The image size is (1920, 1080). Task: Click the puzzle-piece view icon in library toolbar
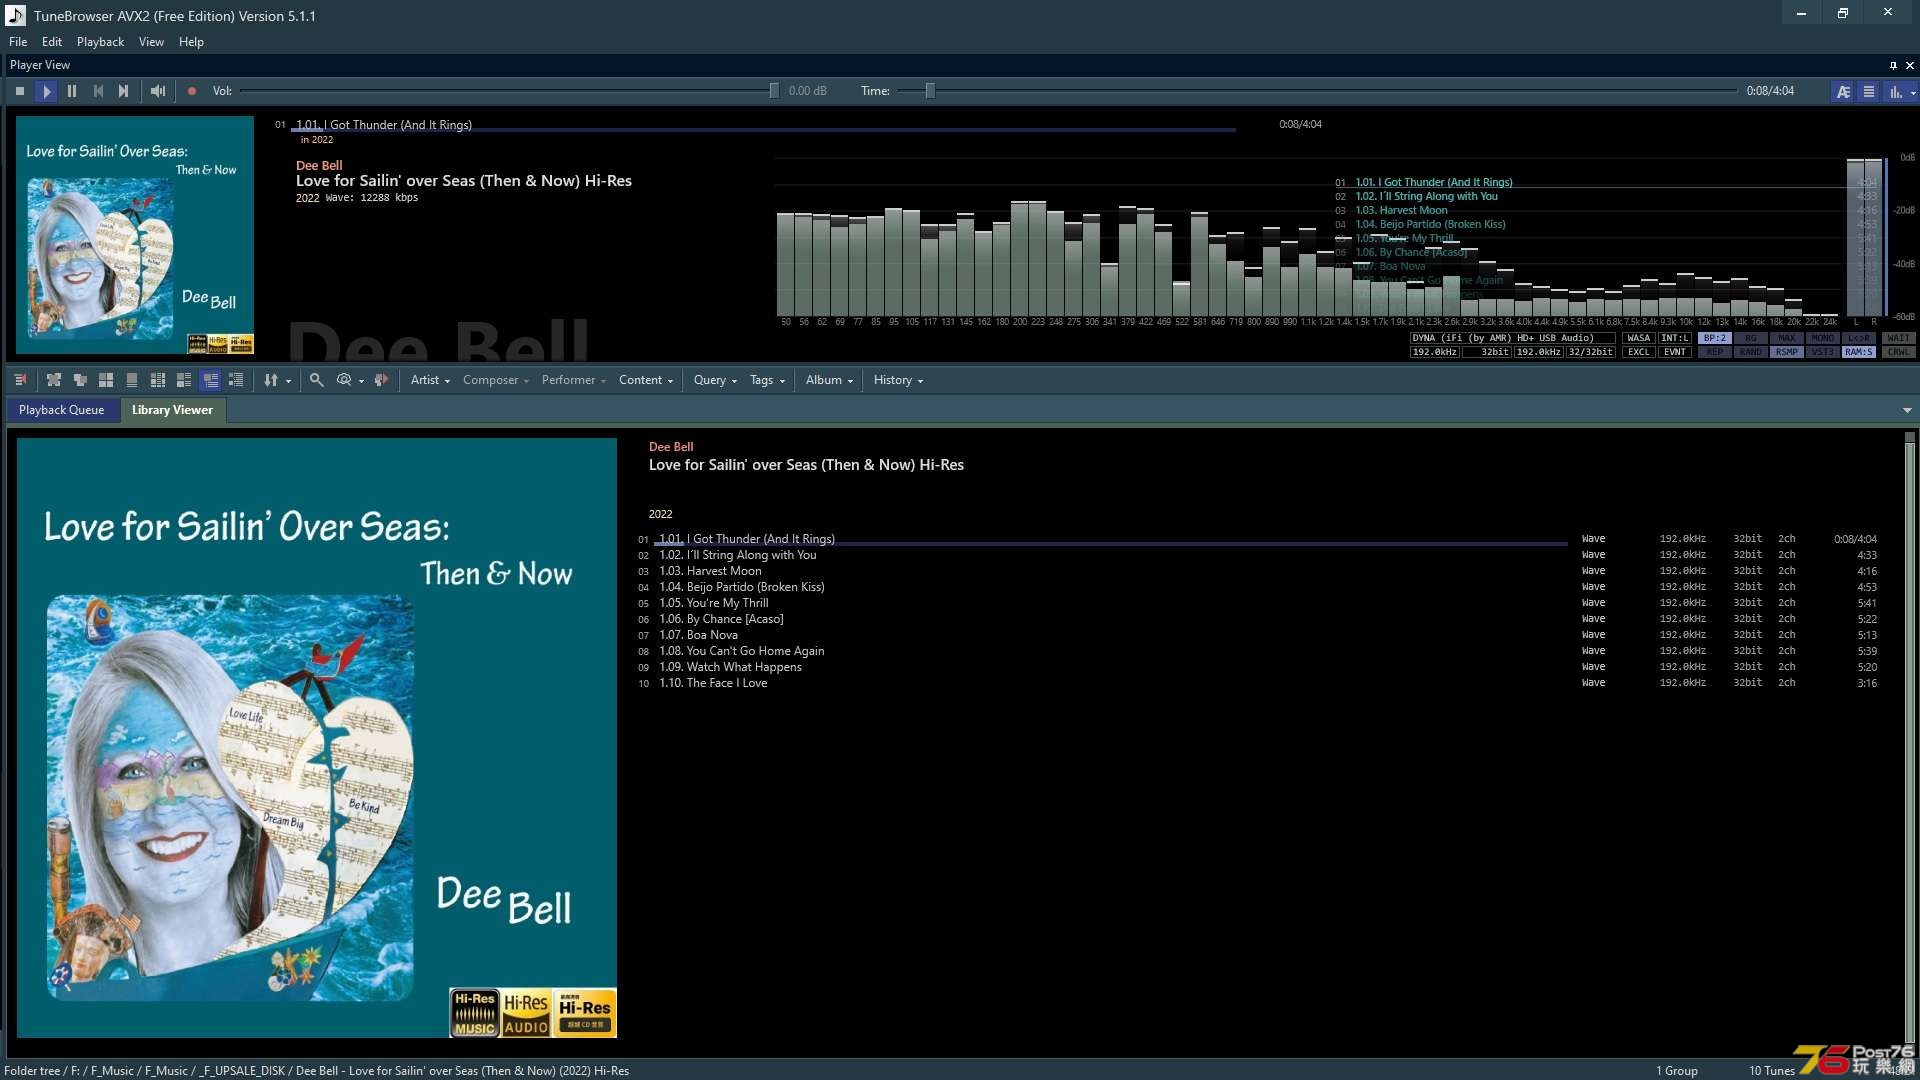pyautogui.click(x=54, y=380)
